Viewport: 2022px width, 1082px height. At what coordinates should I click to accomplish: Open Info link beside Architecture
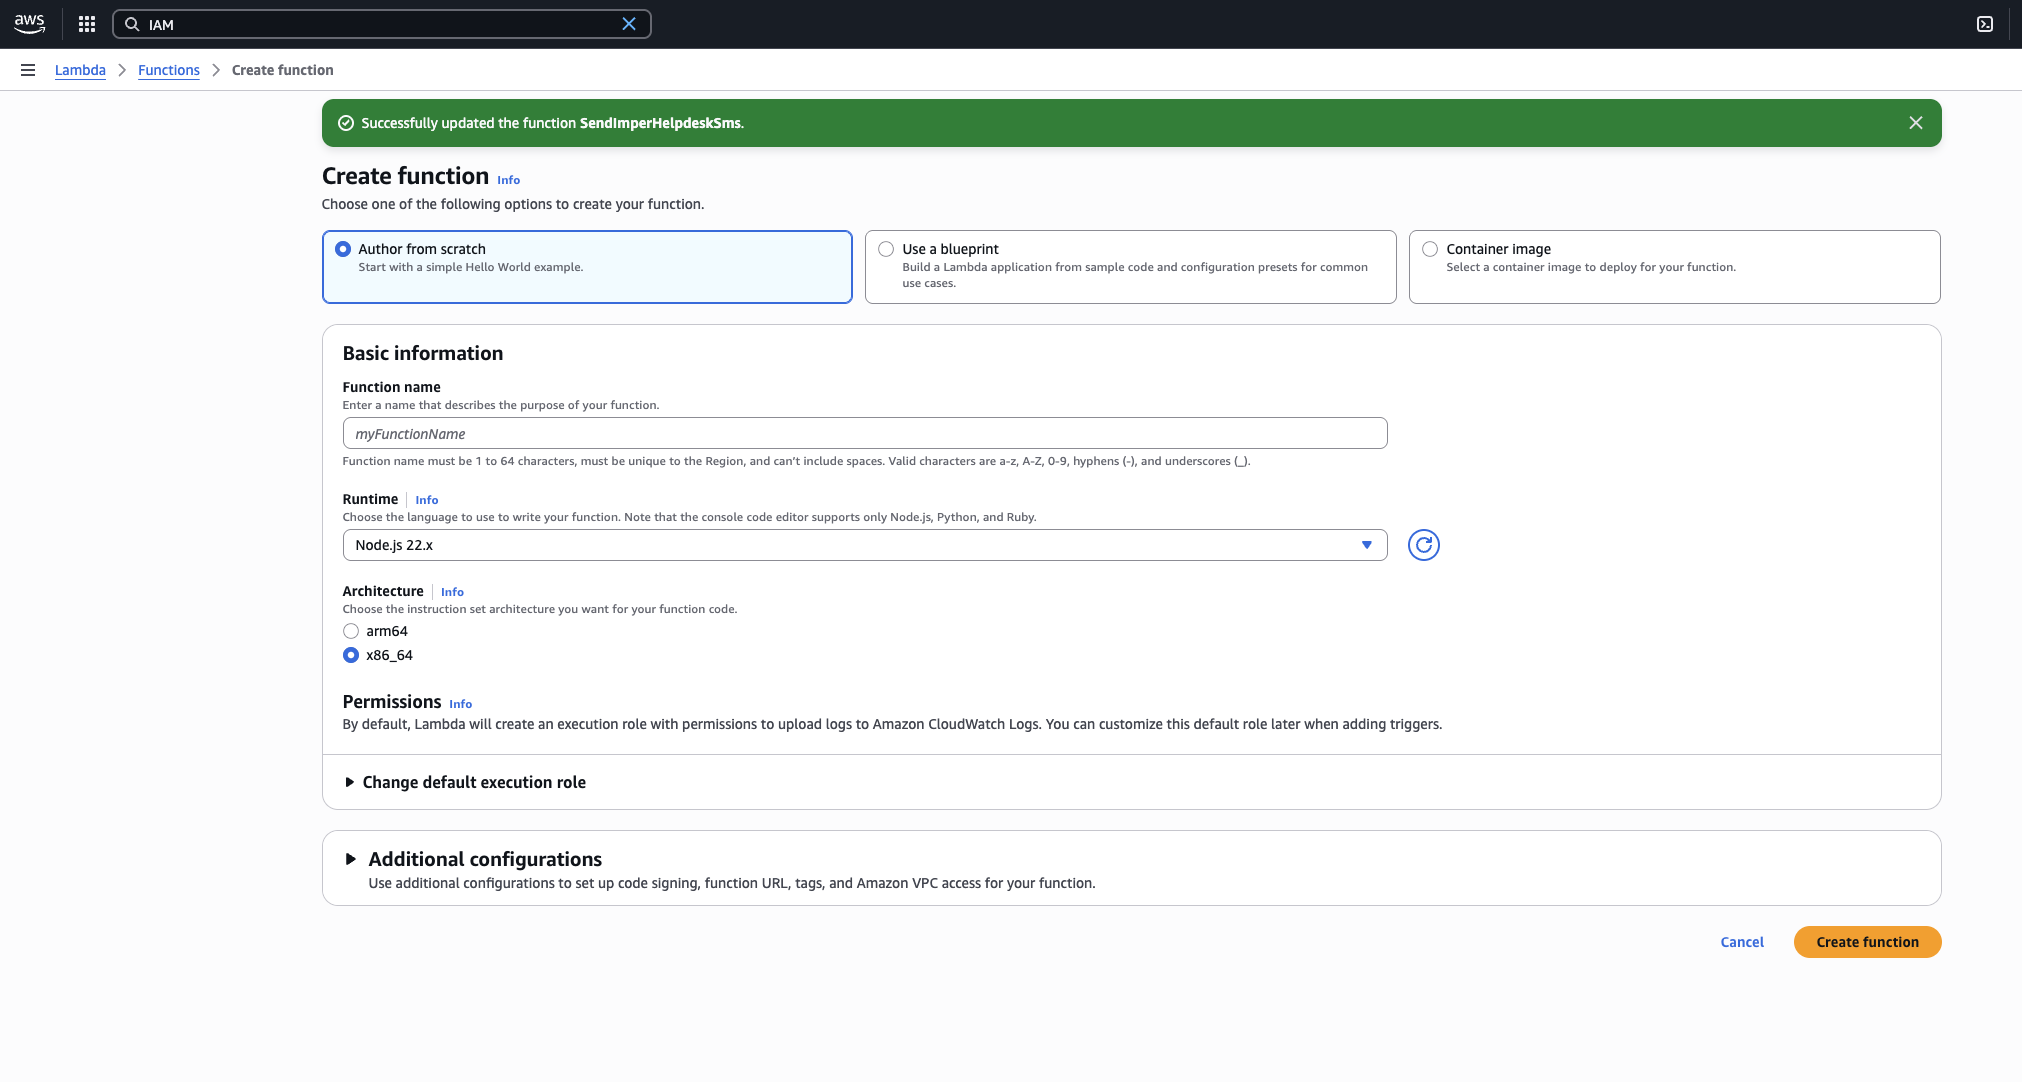coord(452,592)
